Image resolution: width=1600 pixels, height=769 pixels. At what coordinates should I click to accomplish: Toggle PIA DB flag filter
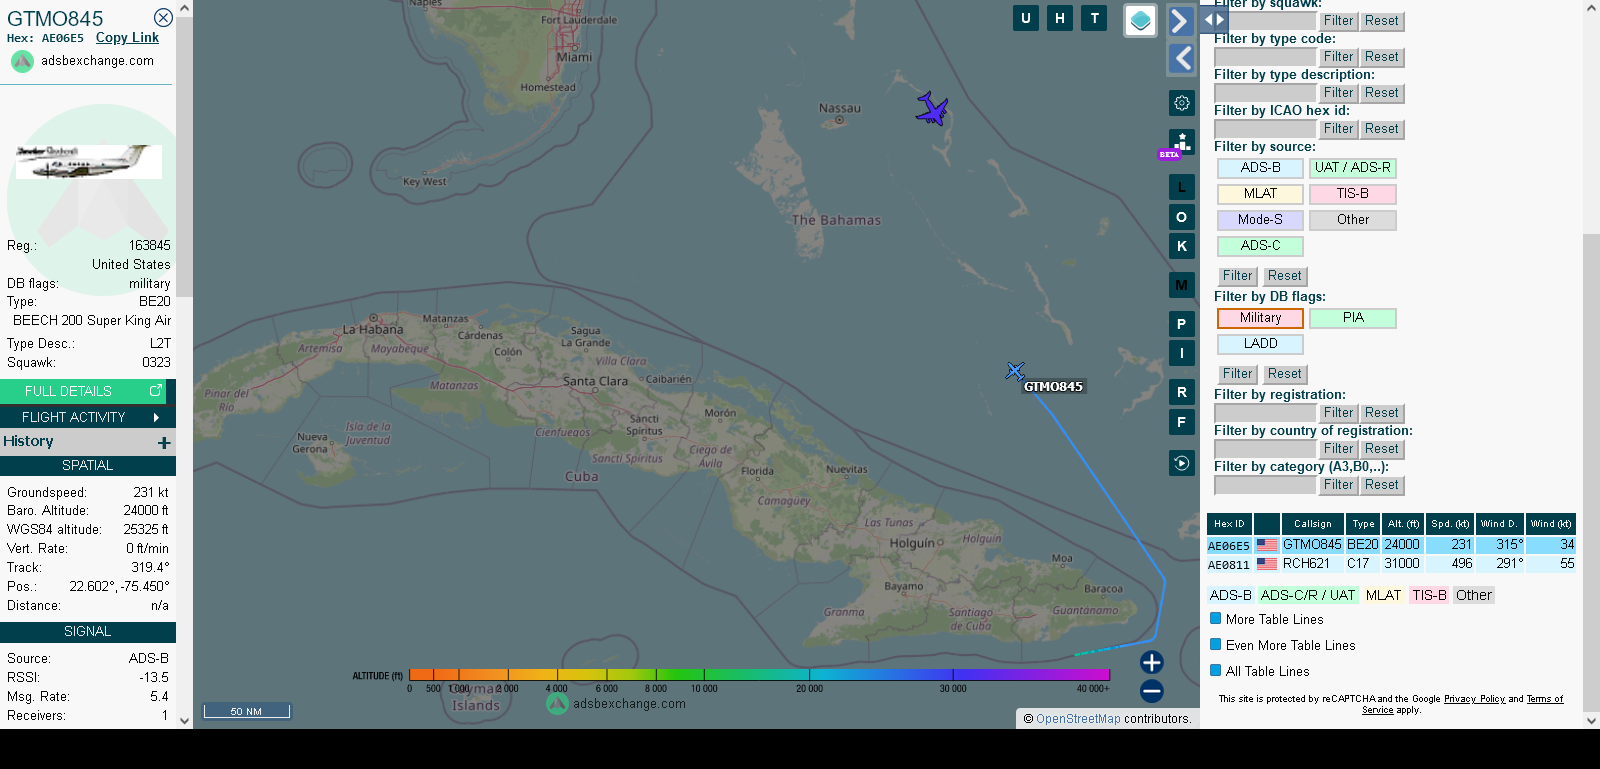1353,318
